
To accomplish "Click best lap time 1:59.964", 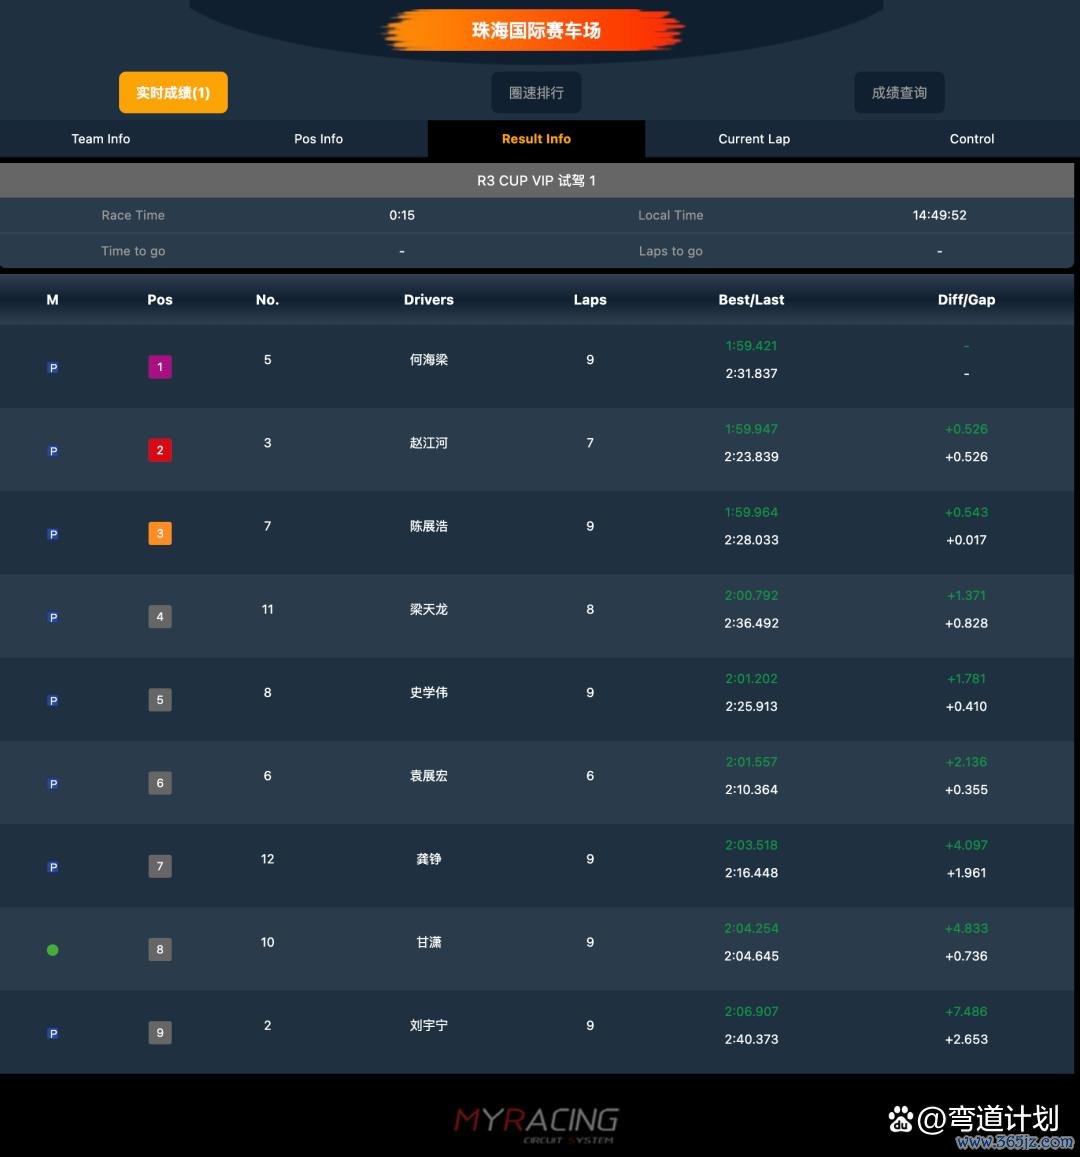I will tap(751, 512).
